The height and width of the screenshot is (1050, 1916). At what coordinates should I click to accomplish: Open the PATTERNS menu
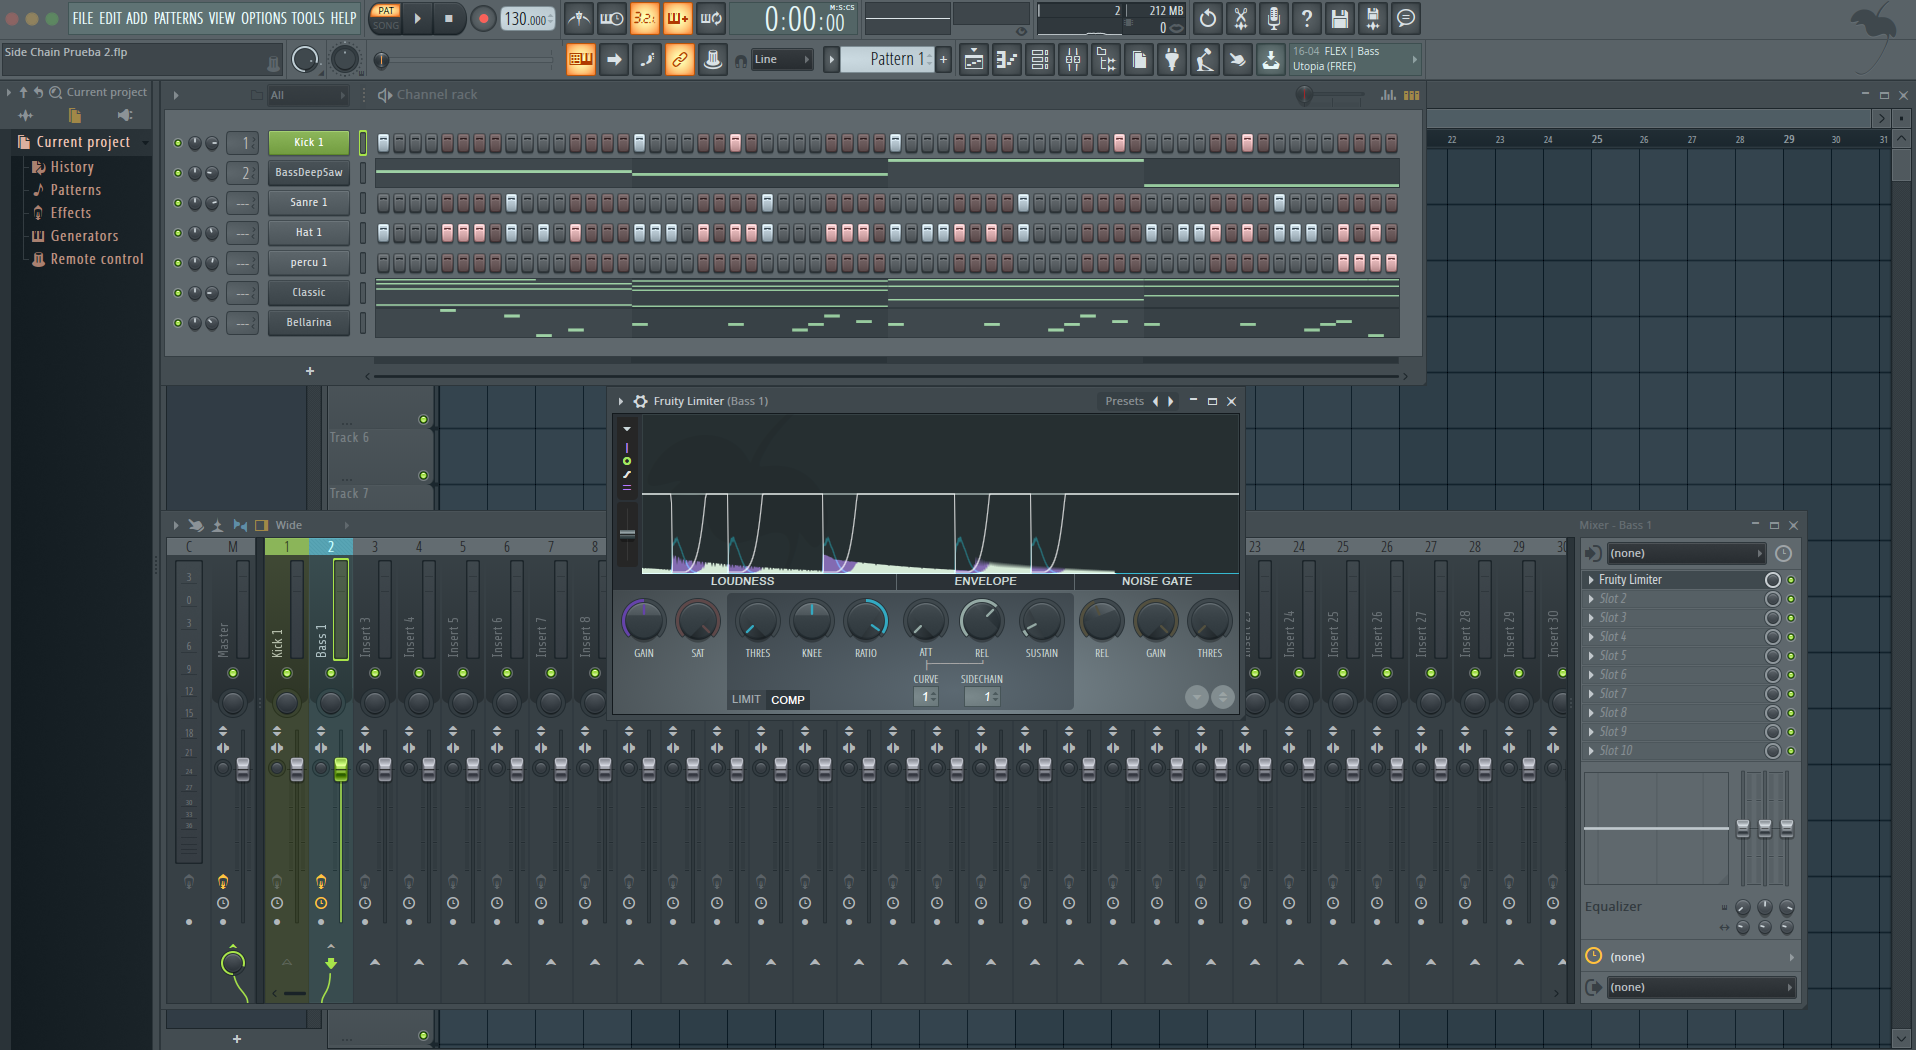(x=178, y=18)
